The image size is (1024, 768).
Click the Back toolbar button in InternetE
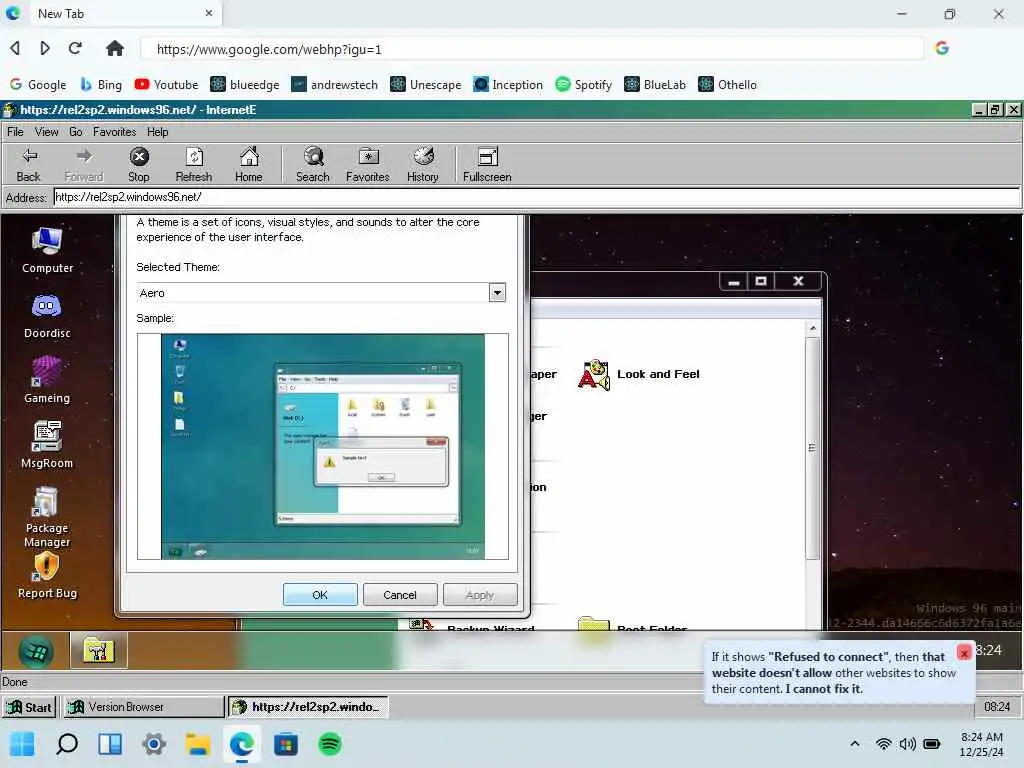[x=29, y=165]
